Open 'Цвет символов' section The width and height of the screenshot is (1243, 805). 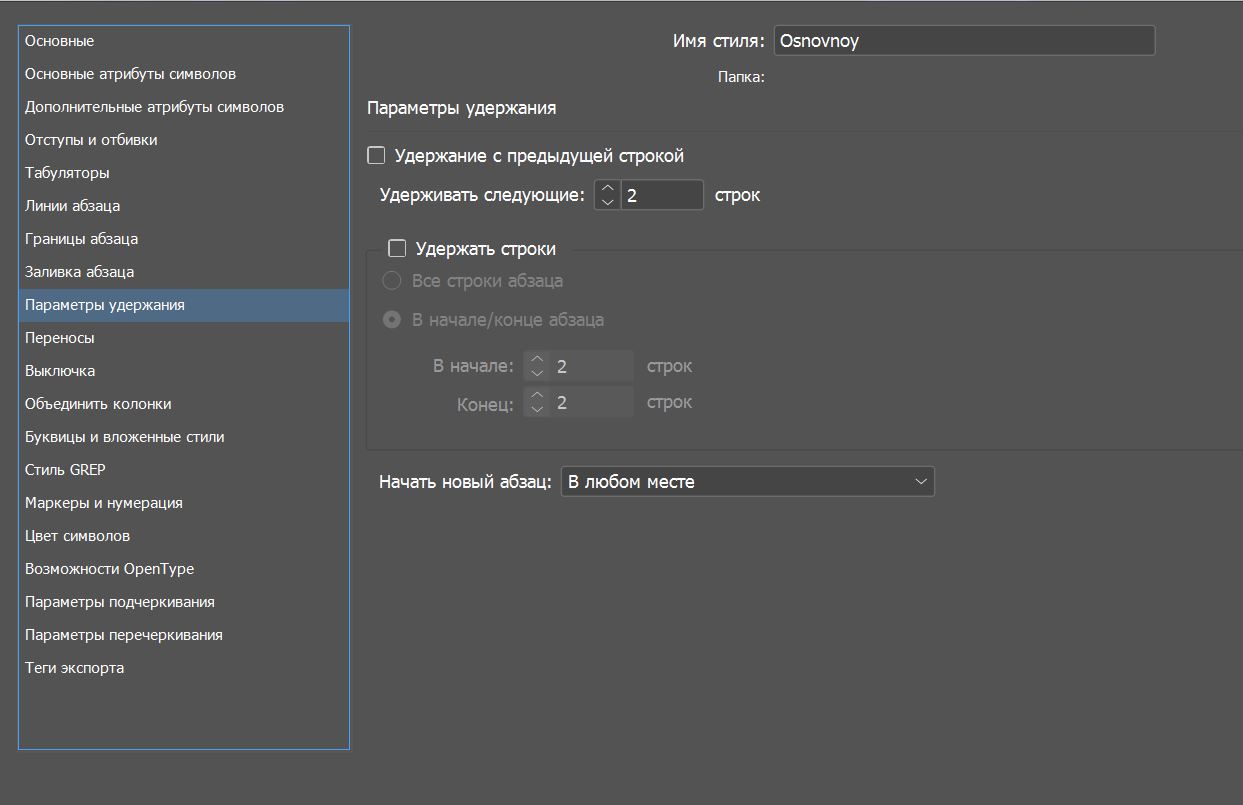77,536
